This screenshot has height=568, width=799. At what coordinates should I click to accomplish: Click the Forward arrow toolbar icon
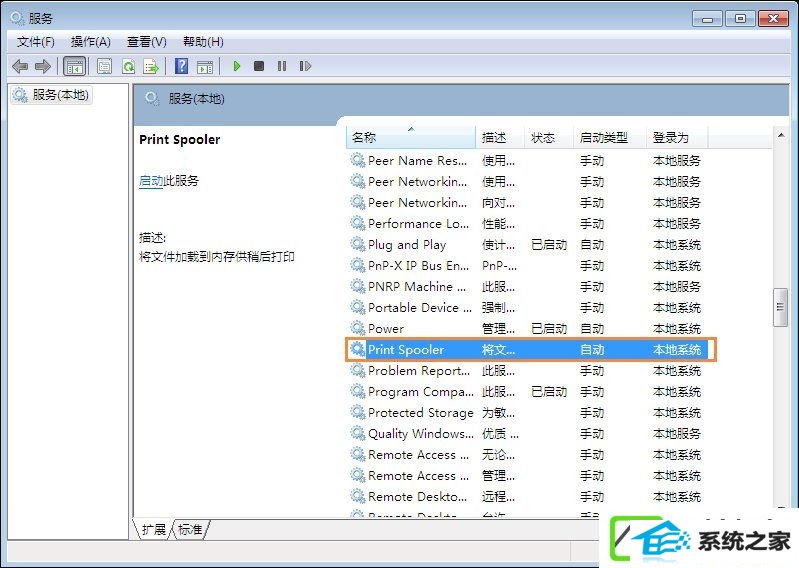pos(43,66)
